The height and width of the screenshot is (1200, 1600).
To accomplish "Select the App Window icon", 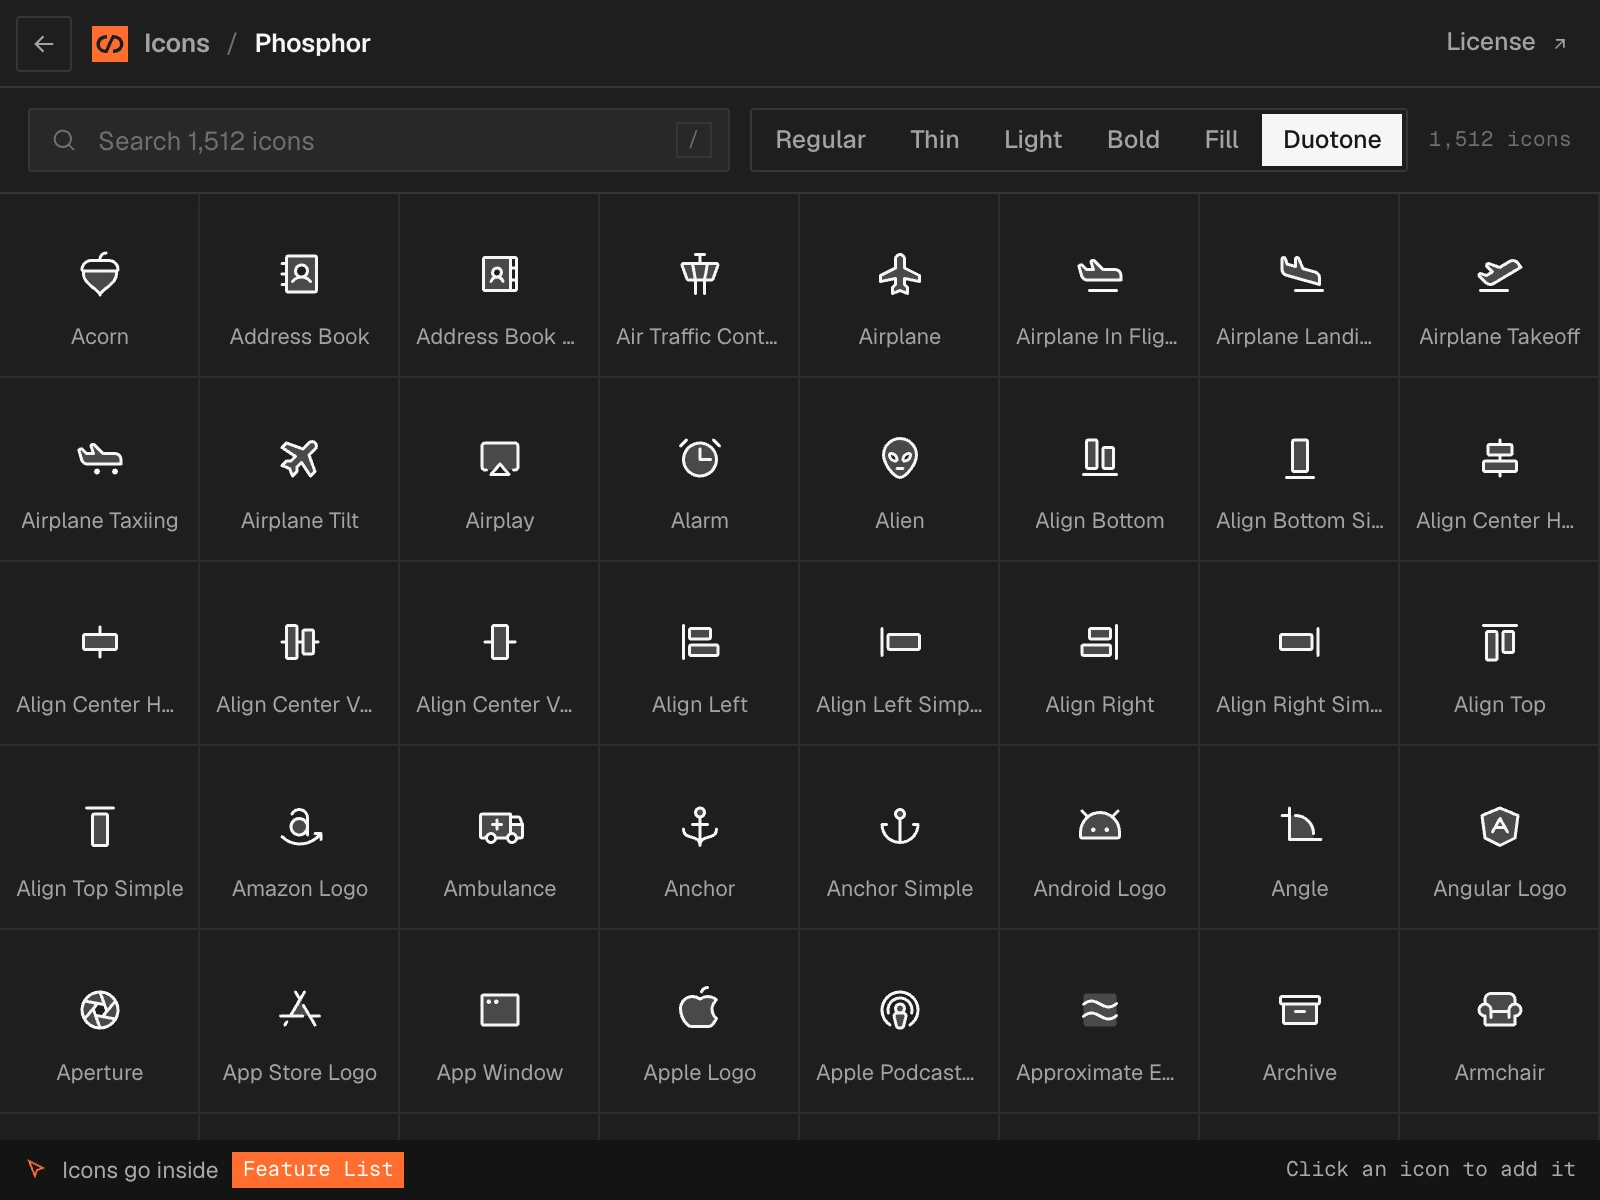I will (x=500, y=1022).
